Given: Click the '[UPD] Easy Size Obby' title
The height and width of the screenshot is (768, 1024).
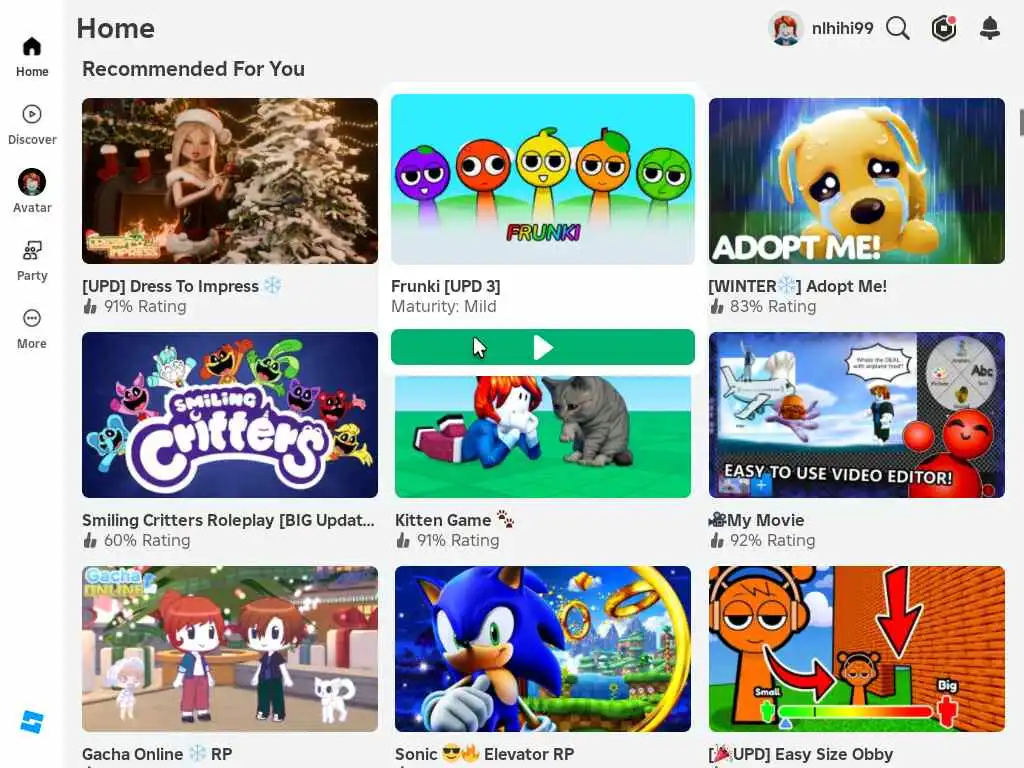Looking at the screenshot, I should pyautogui.click(x=801, y=754).
